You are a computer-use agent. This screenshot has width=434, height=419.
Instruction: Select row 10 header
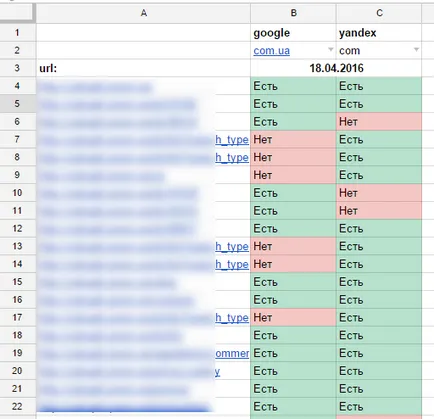tap(18, 193)
